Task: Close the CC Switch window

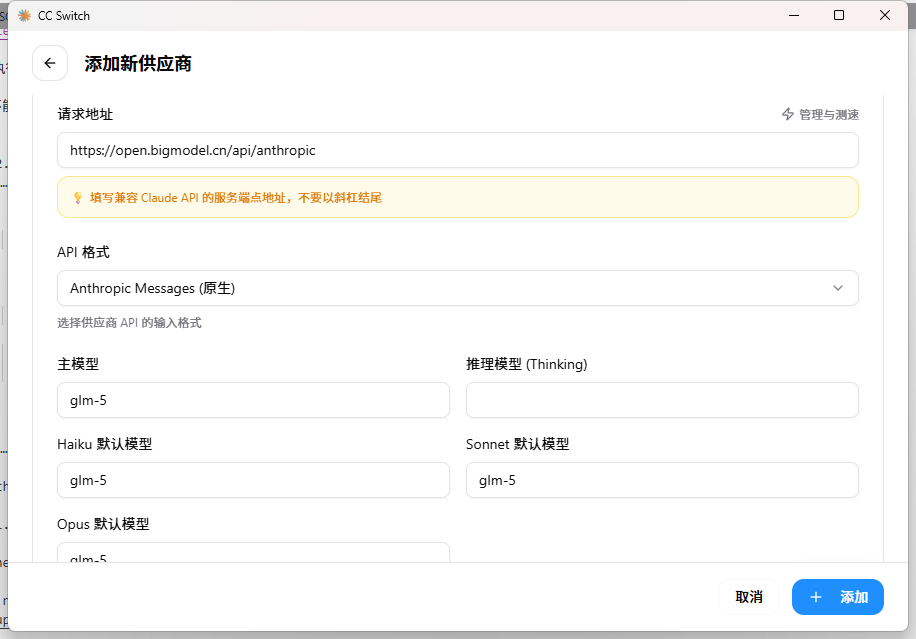Action: [885, 15]
